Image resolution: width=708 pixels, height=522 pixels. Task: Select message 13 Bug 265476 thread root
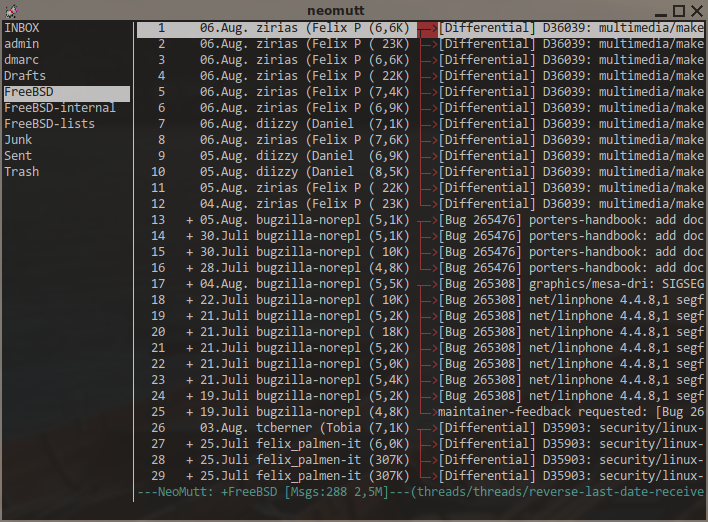pyautogui.click(x=420, y=220)
